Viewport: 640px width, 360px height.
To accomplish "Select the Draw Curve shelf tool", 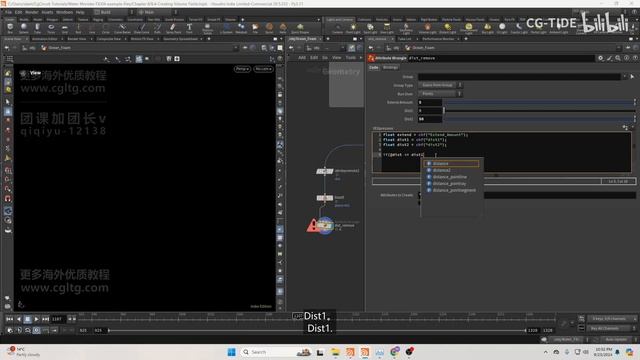I will coord(142,28).
